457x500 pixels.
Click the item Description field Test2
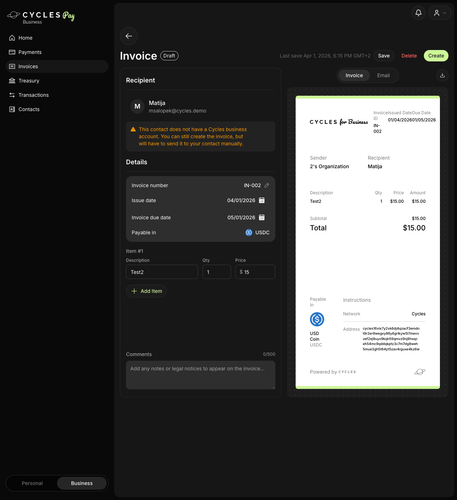coord(162,272)
